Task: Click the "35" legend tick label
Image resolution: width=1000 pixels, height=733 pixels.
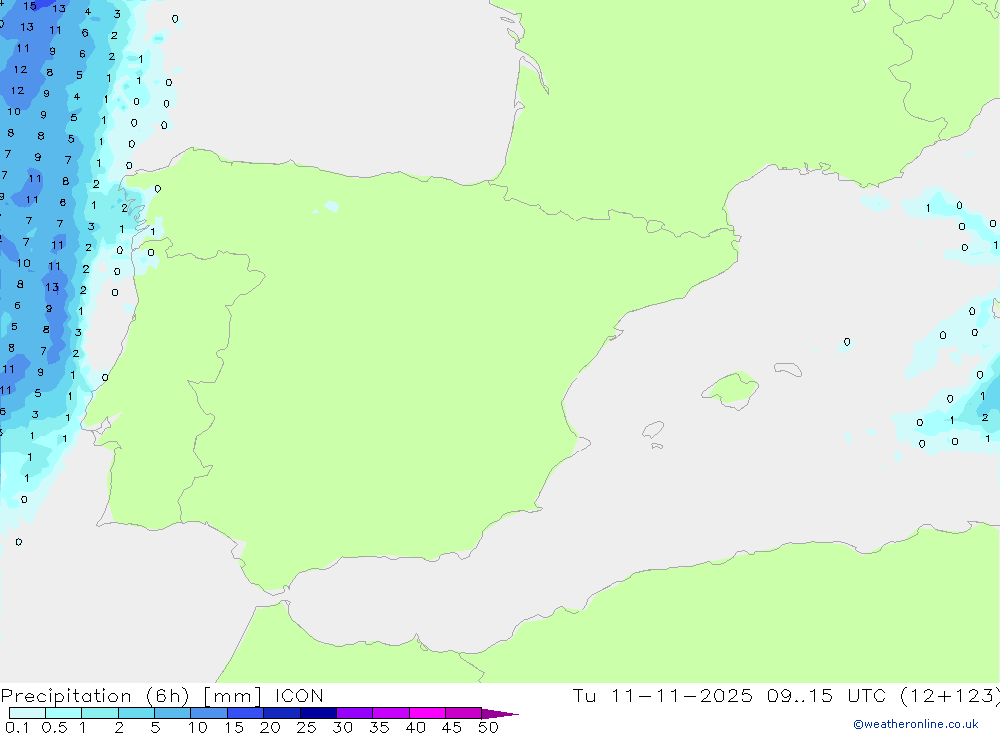Action: click(379, 727)
